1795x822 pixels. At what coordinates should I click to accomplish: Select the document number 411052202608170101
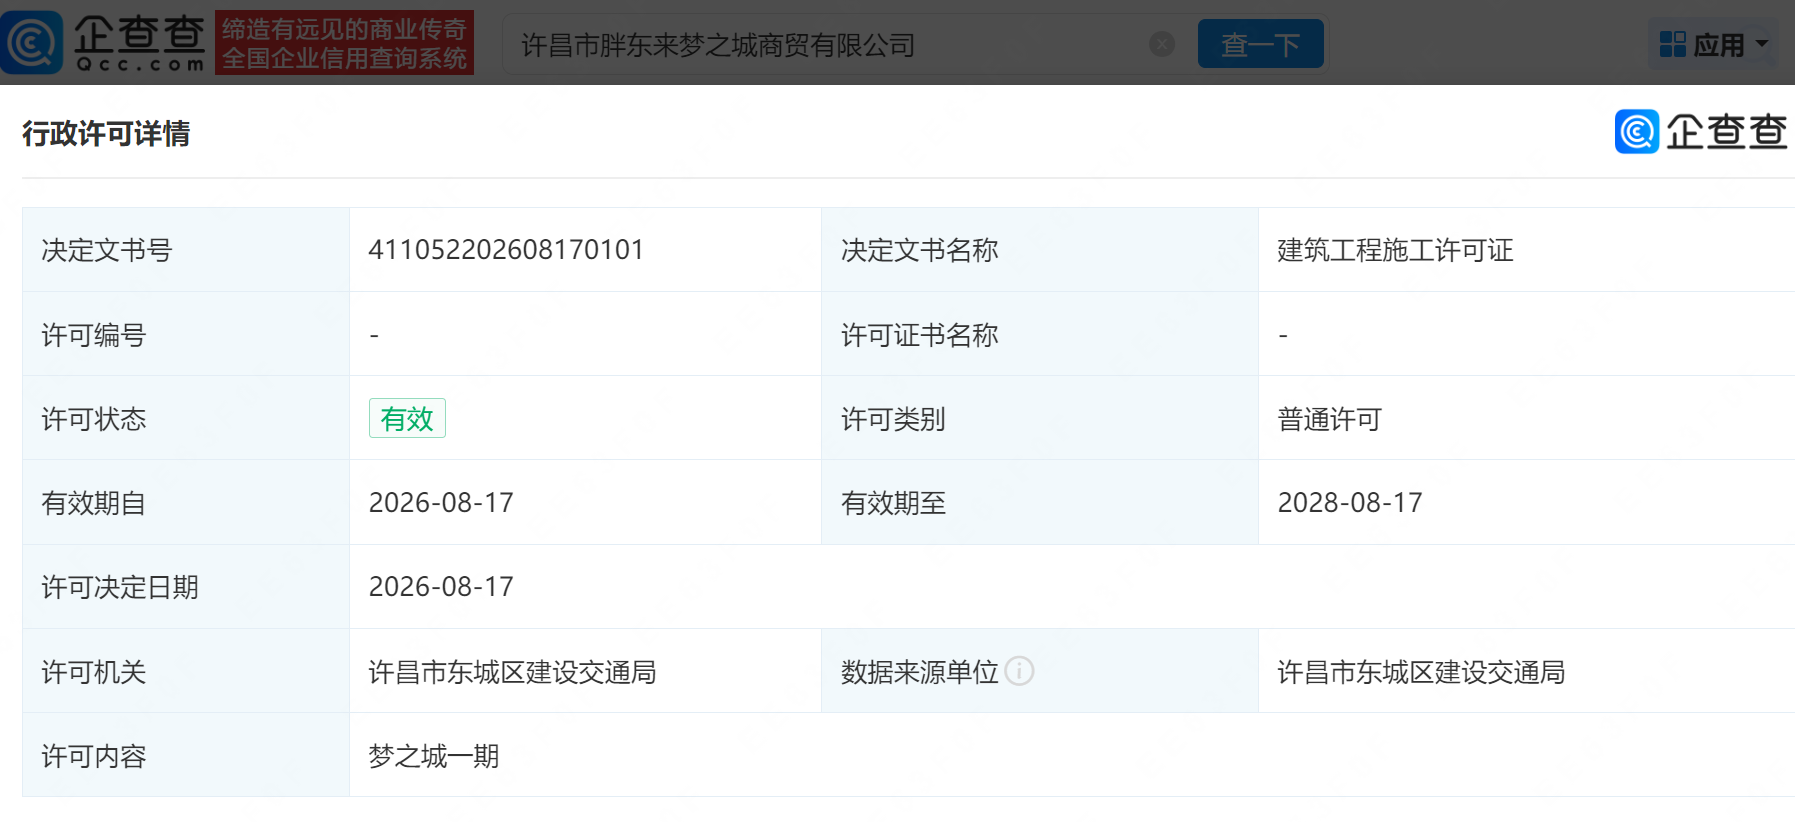506,250
